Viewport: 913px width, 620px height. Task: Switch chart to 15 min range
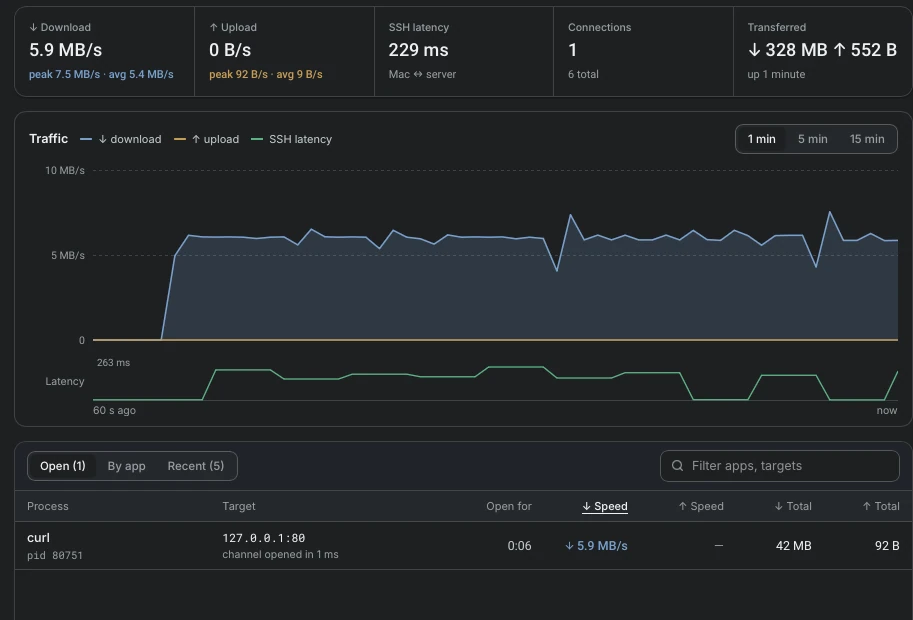866,139
